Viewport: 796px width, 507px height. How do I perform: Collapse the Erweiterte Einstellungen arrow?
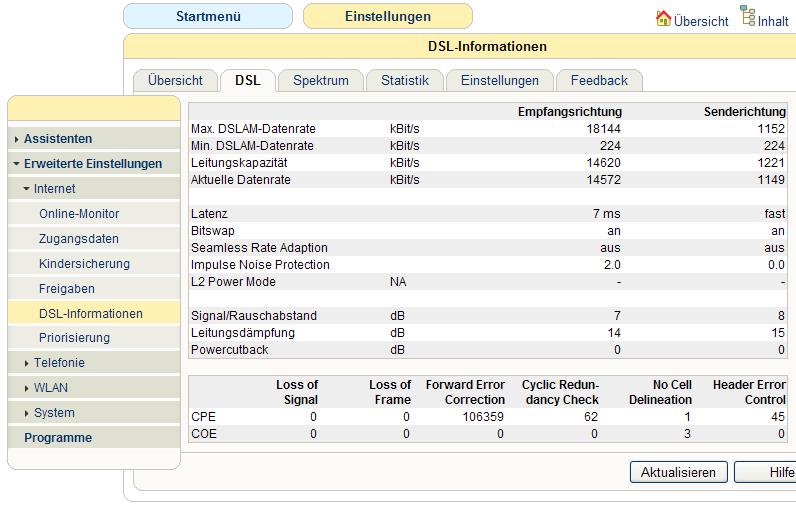[16, 164]
